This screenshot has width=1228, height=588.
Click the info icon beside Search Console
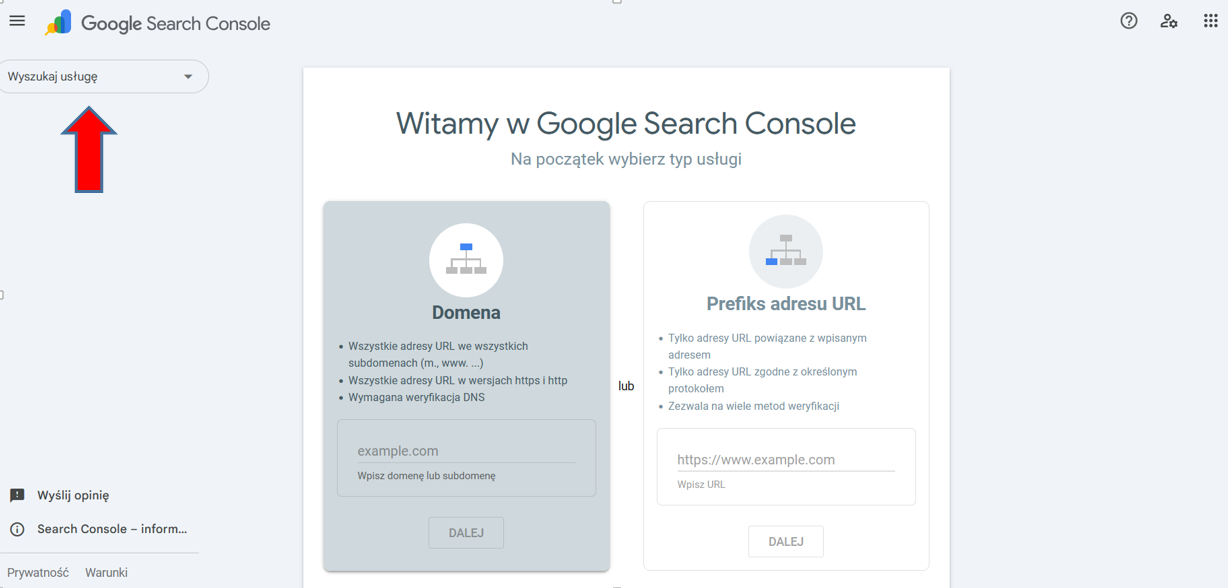click(x=17, y=529)
